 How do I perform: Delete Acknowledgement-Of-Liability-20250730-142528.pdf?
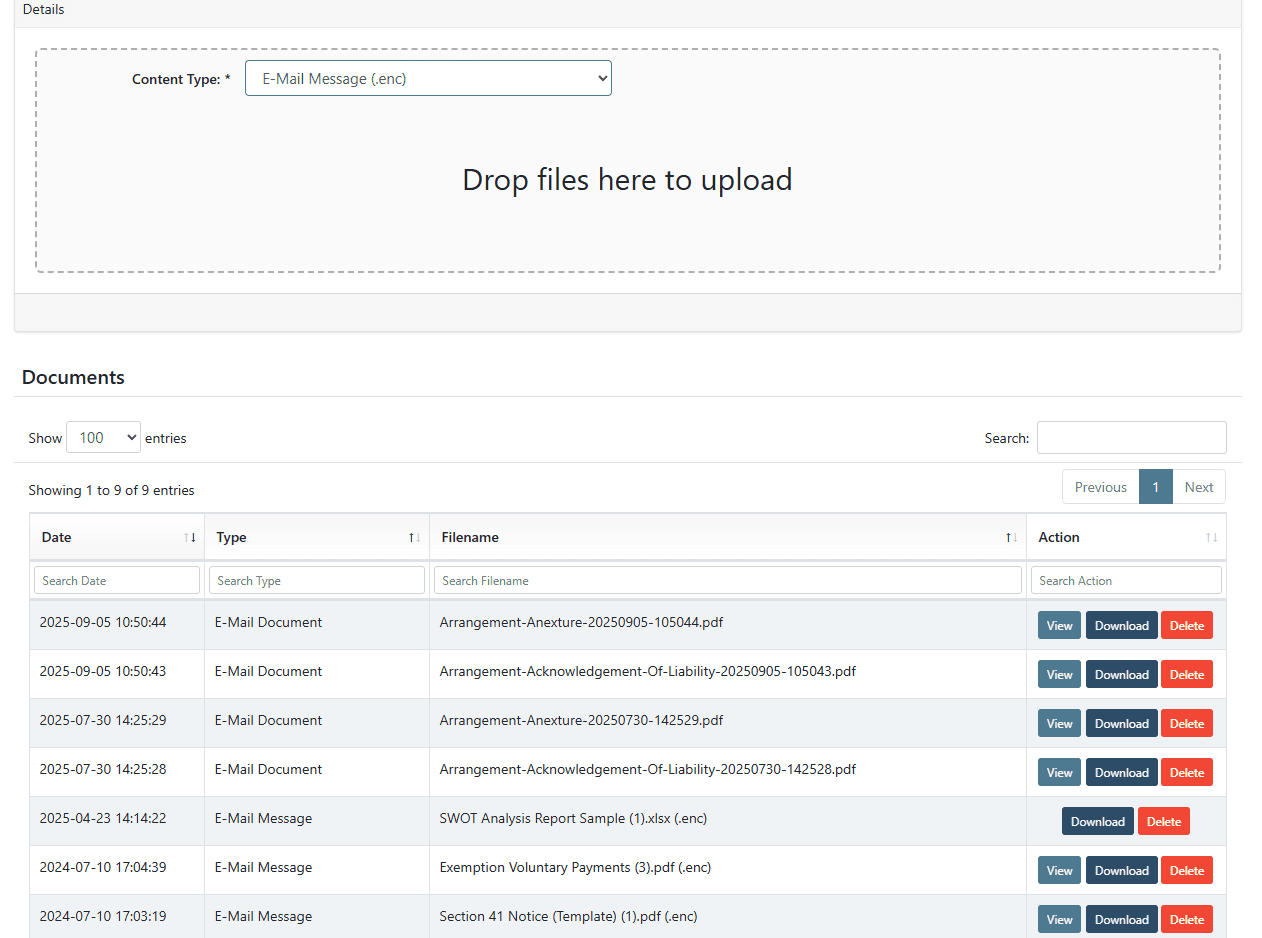1187,772
